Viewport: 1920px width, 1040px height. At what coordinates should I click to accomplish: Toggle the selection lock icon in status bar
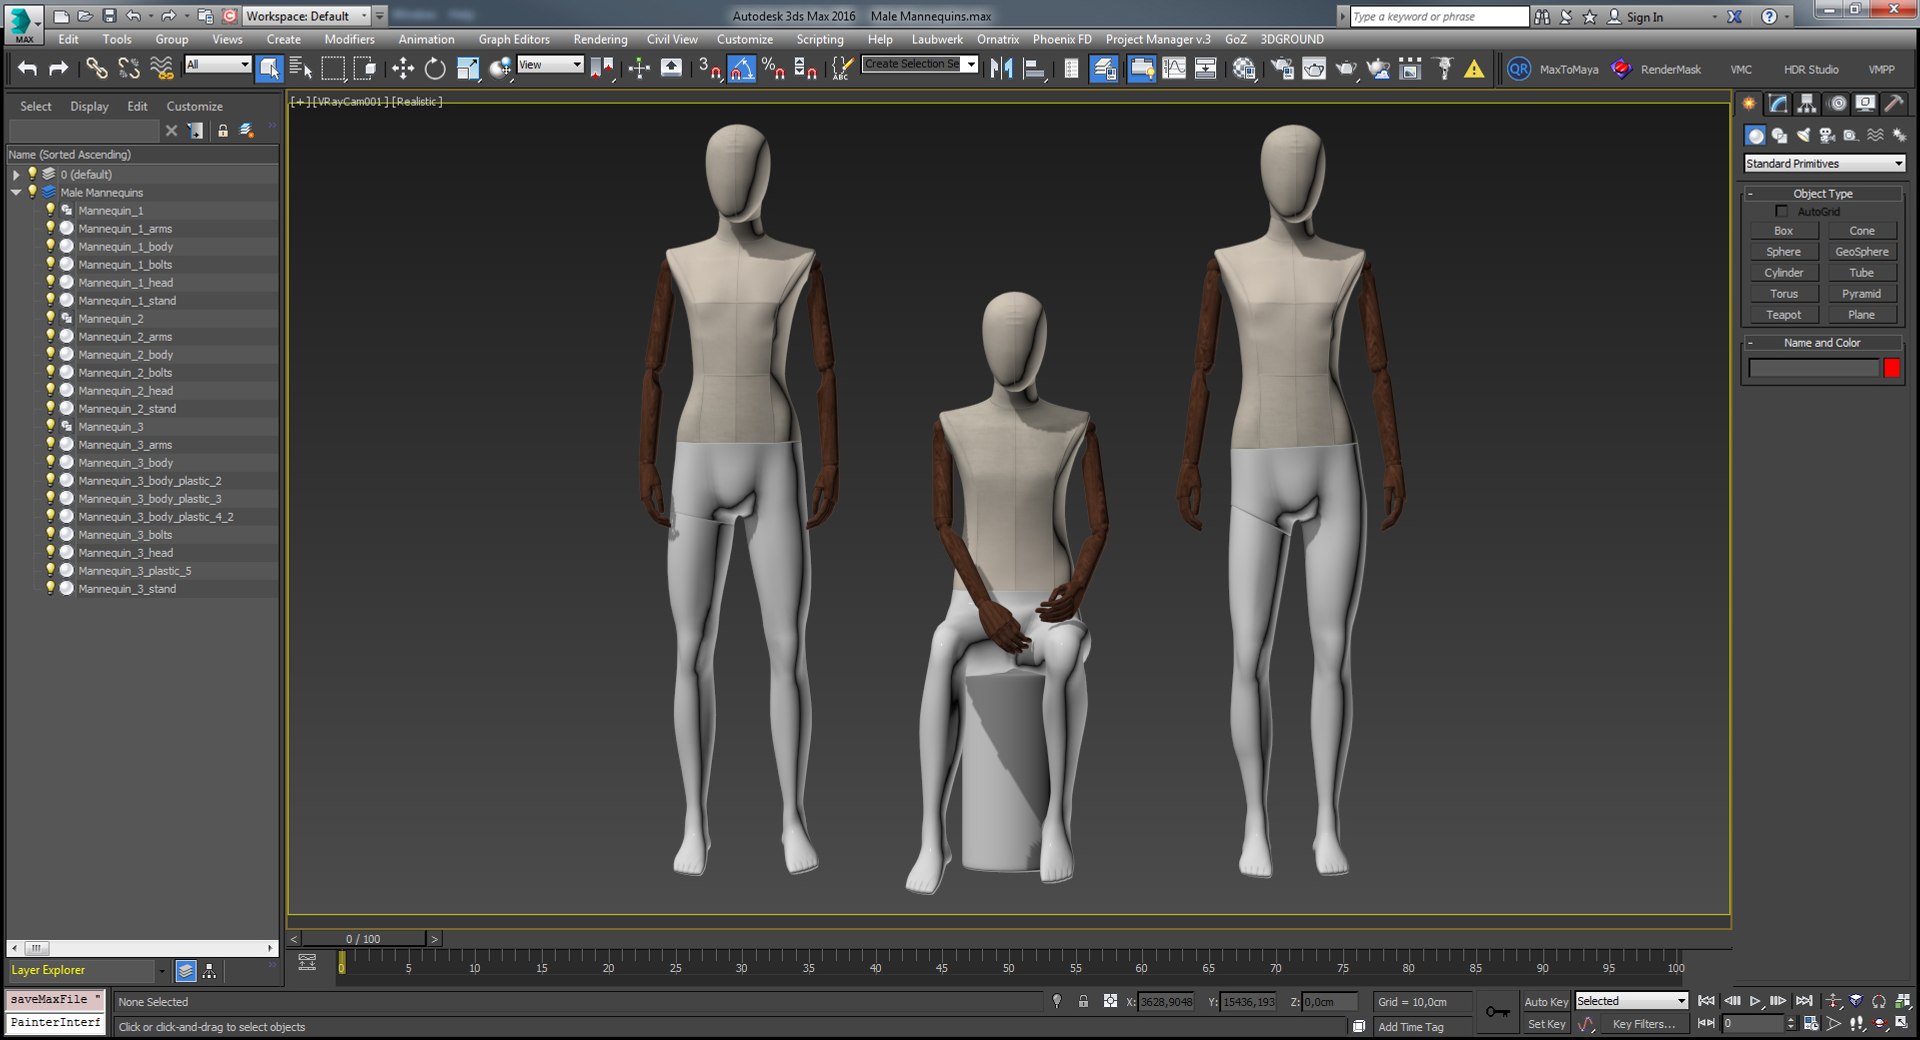(1083, 1001)
